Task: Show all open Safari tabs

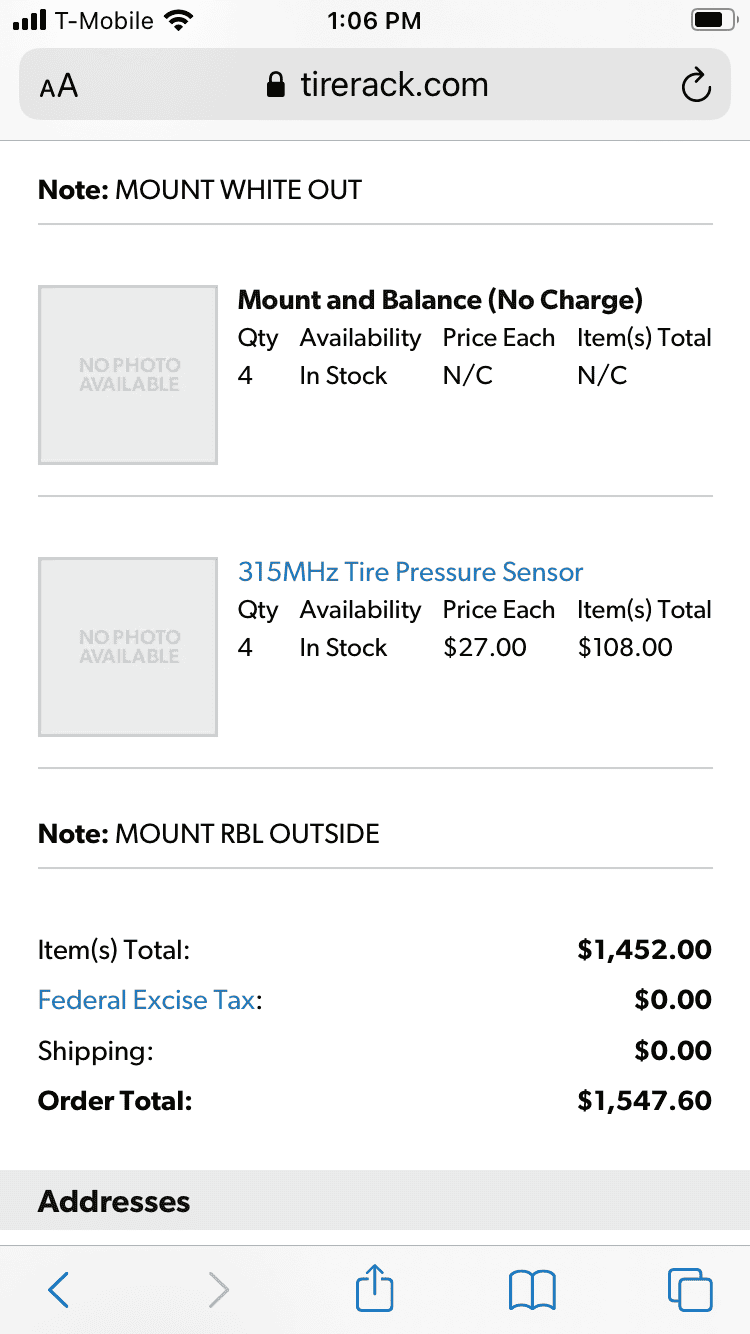Action: coord(690,1290)
